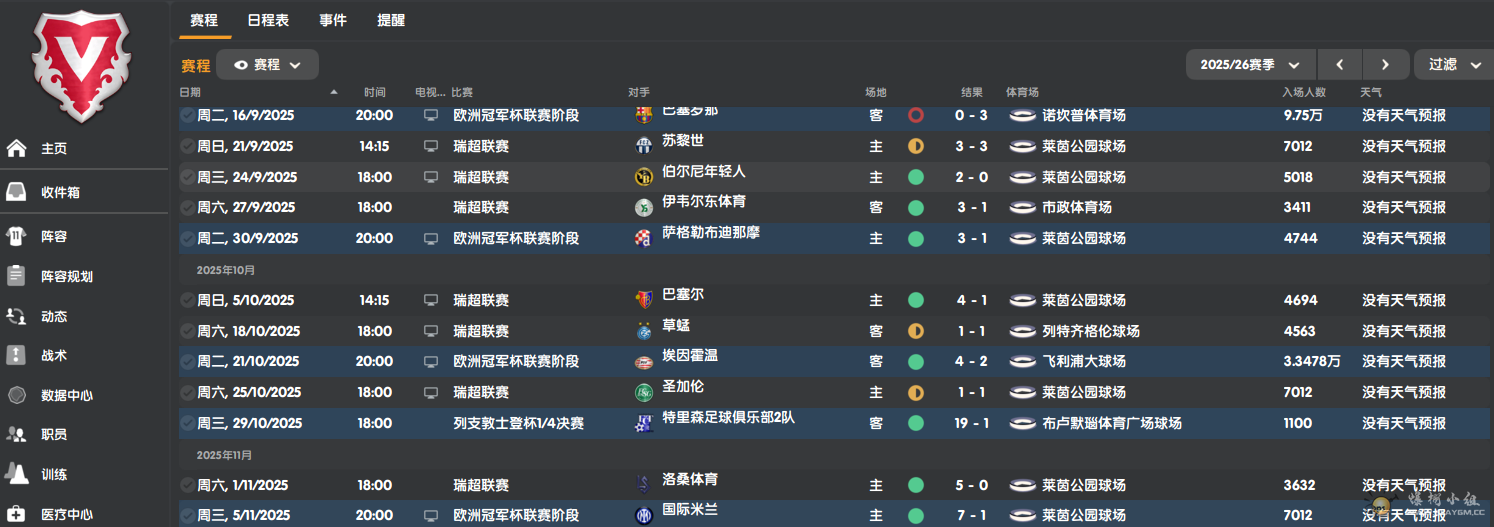Toggle checkmark for 16/9/2025 match row
The height and width of the screenshot is (527, 1494).
pos(188,115)
